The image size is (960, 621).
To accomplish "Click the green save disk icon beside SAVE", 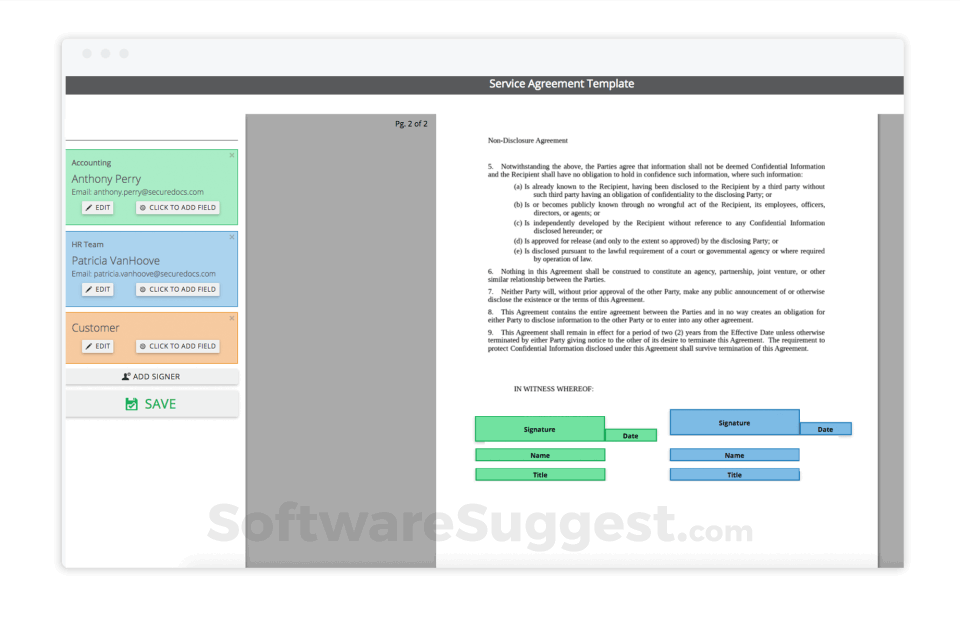I will click(131, 403).
